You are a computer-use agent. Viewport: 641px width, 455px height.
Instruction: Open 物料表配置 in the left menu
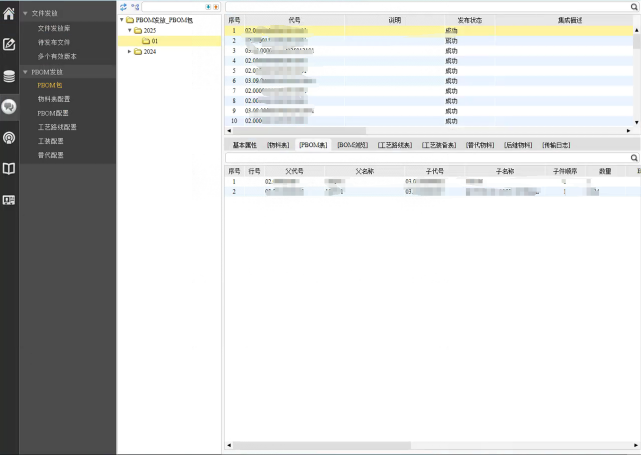53,99
